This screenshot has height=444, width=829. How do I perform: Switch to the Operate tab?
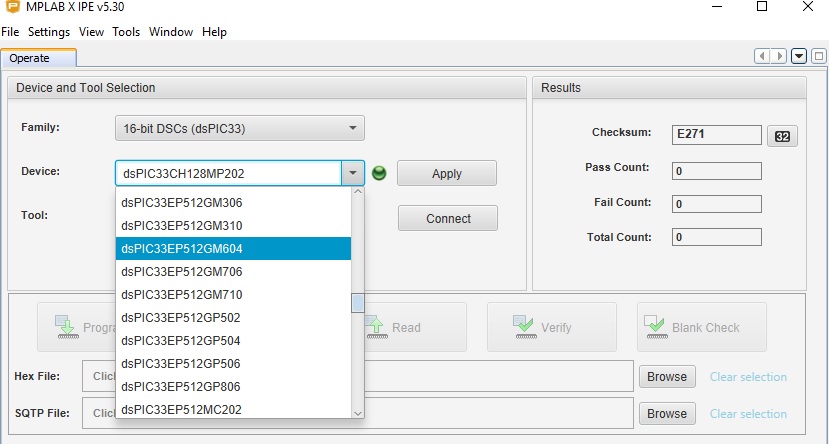(x=30, y=58)
